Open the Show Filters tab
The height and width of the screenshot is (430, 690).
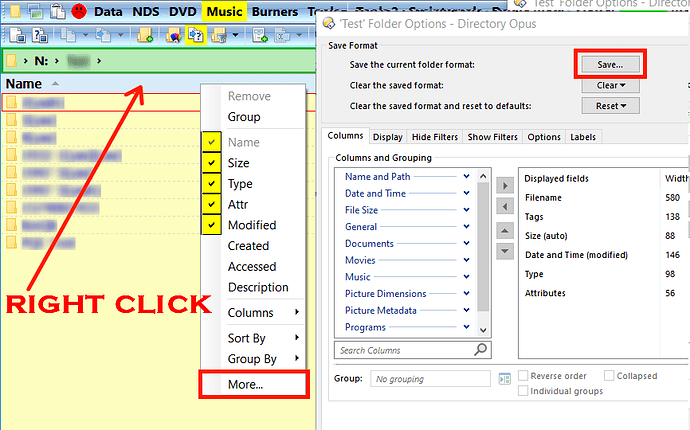pyautogui.click(x=492, y=137)
